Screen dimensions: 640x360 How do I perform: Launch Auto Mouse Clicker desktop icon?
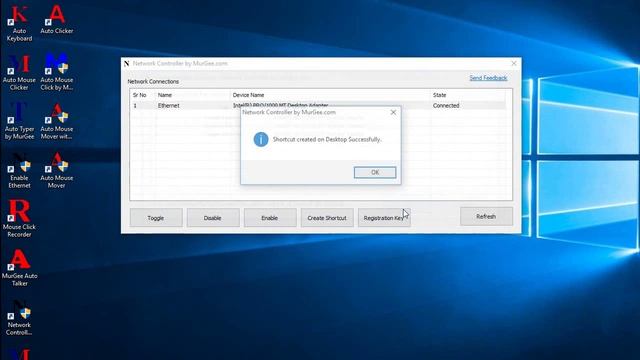pos(19,73)
